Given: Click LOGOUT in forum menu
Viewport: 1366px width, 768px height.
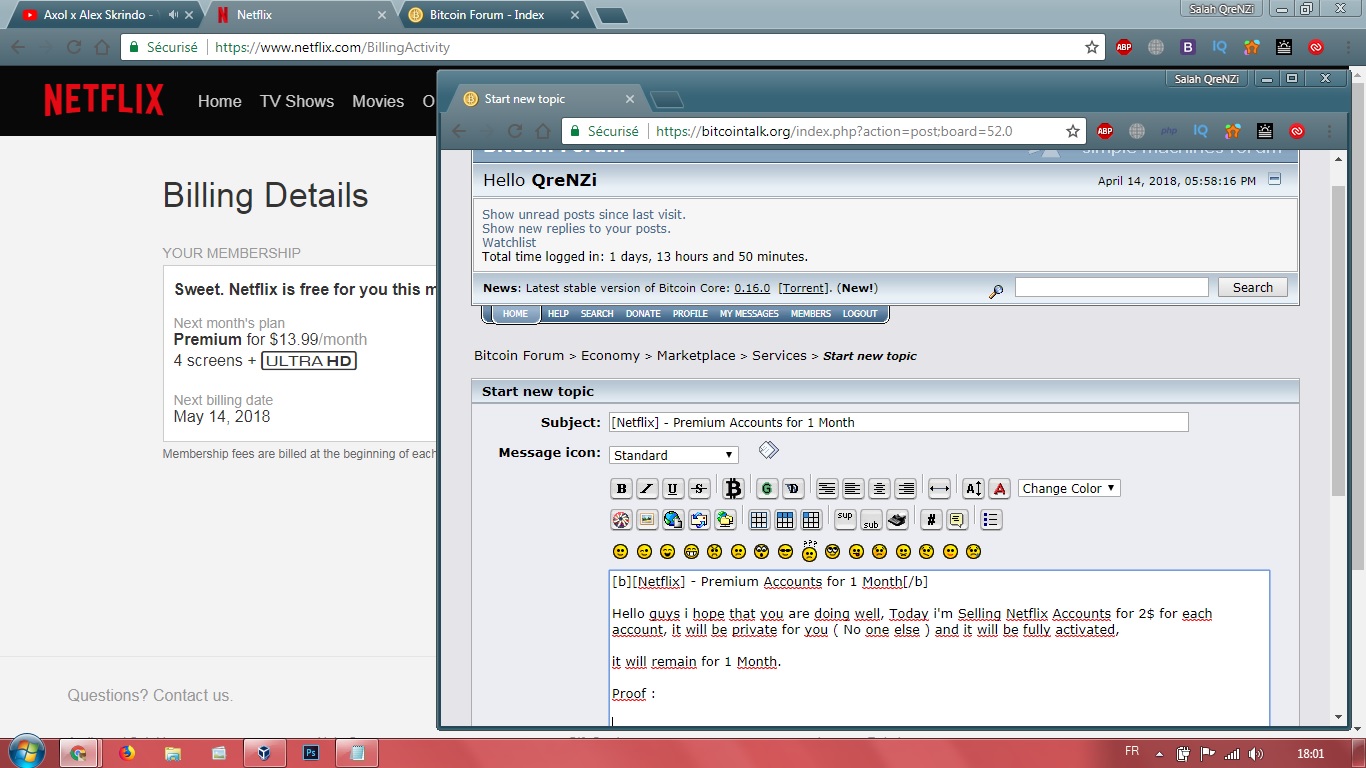Looking at the screenshot, I should (860, 314).
